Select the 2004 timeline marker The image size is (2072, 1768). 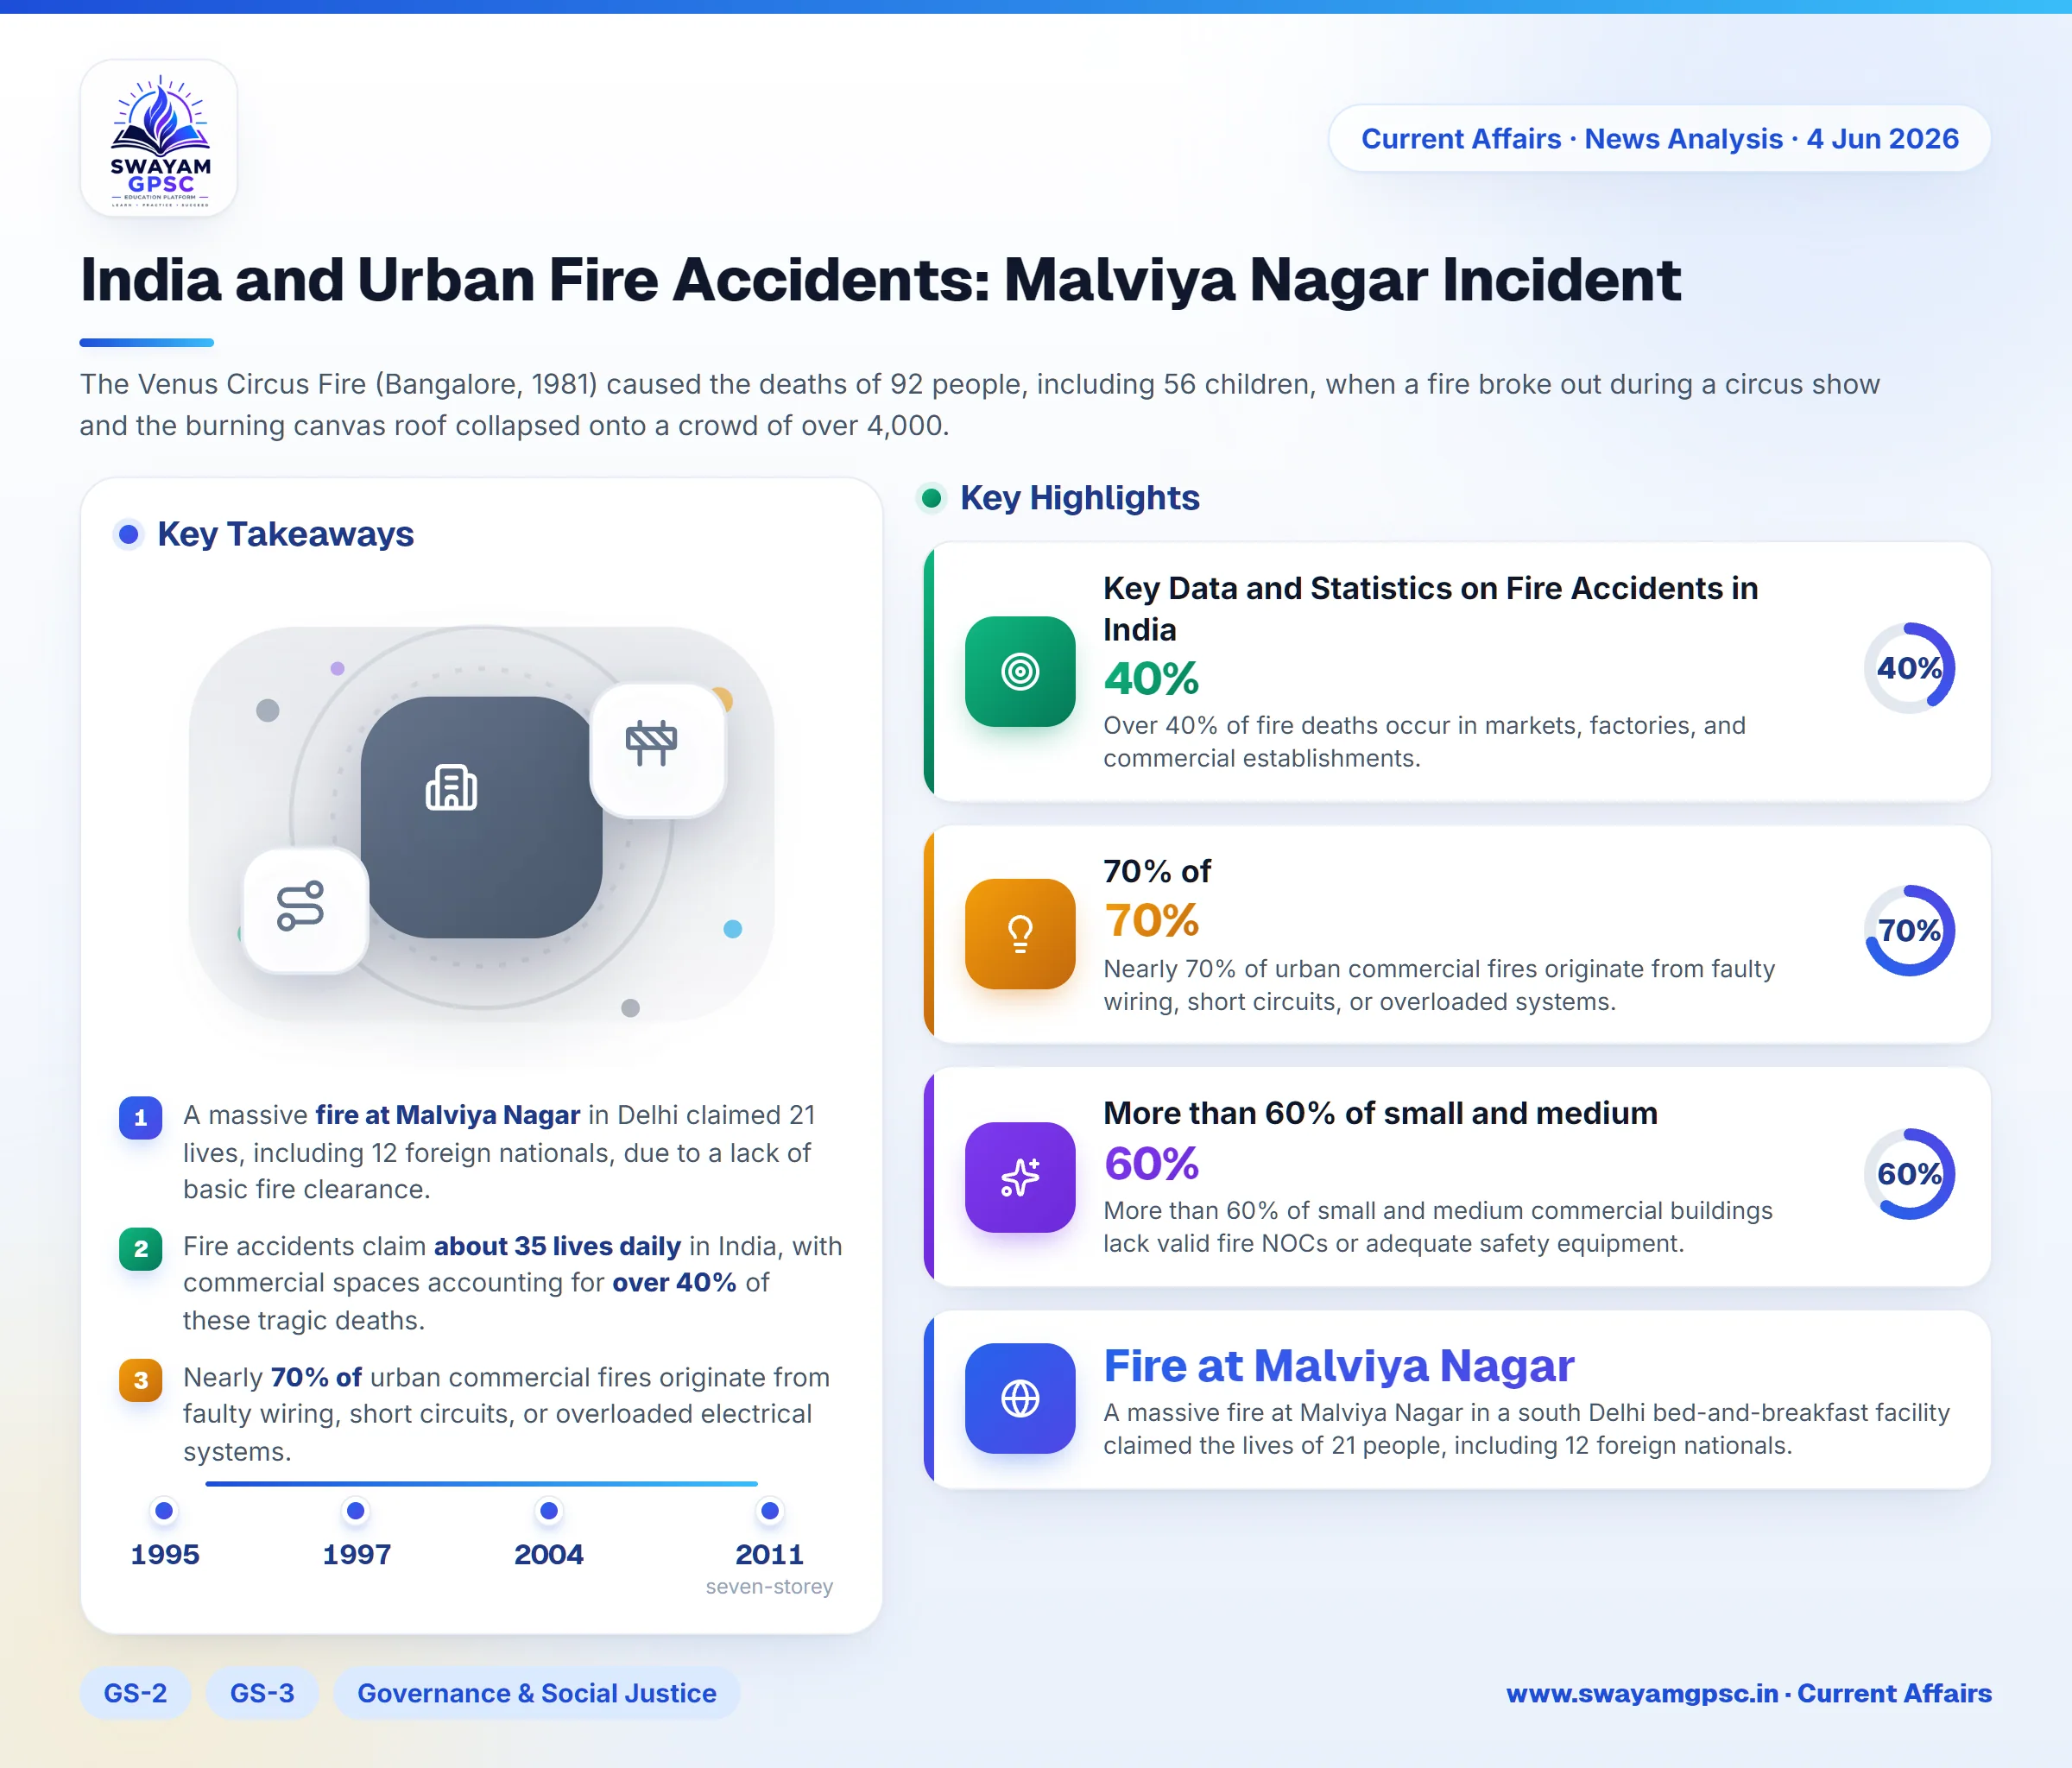click(549, 1510)
